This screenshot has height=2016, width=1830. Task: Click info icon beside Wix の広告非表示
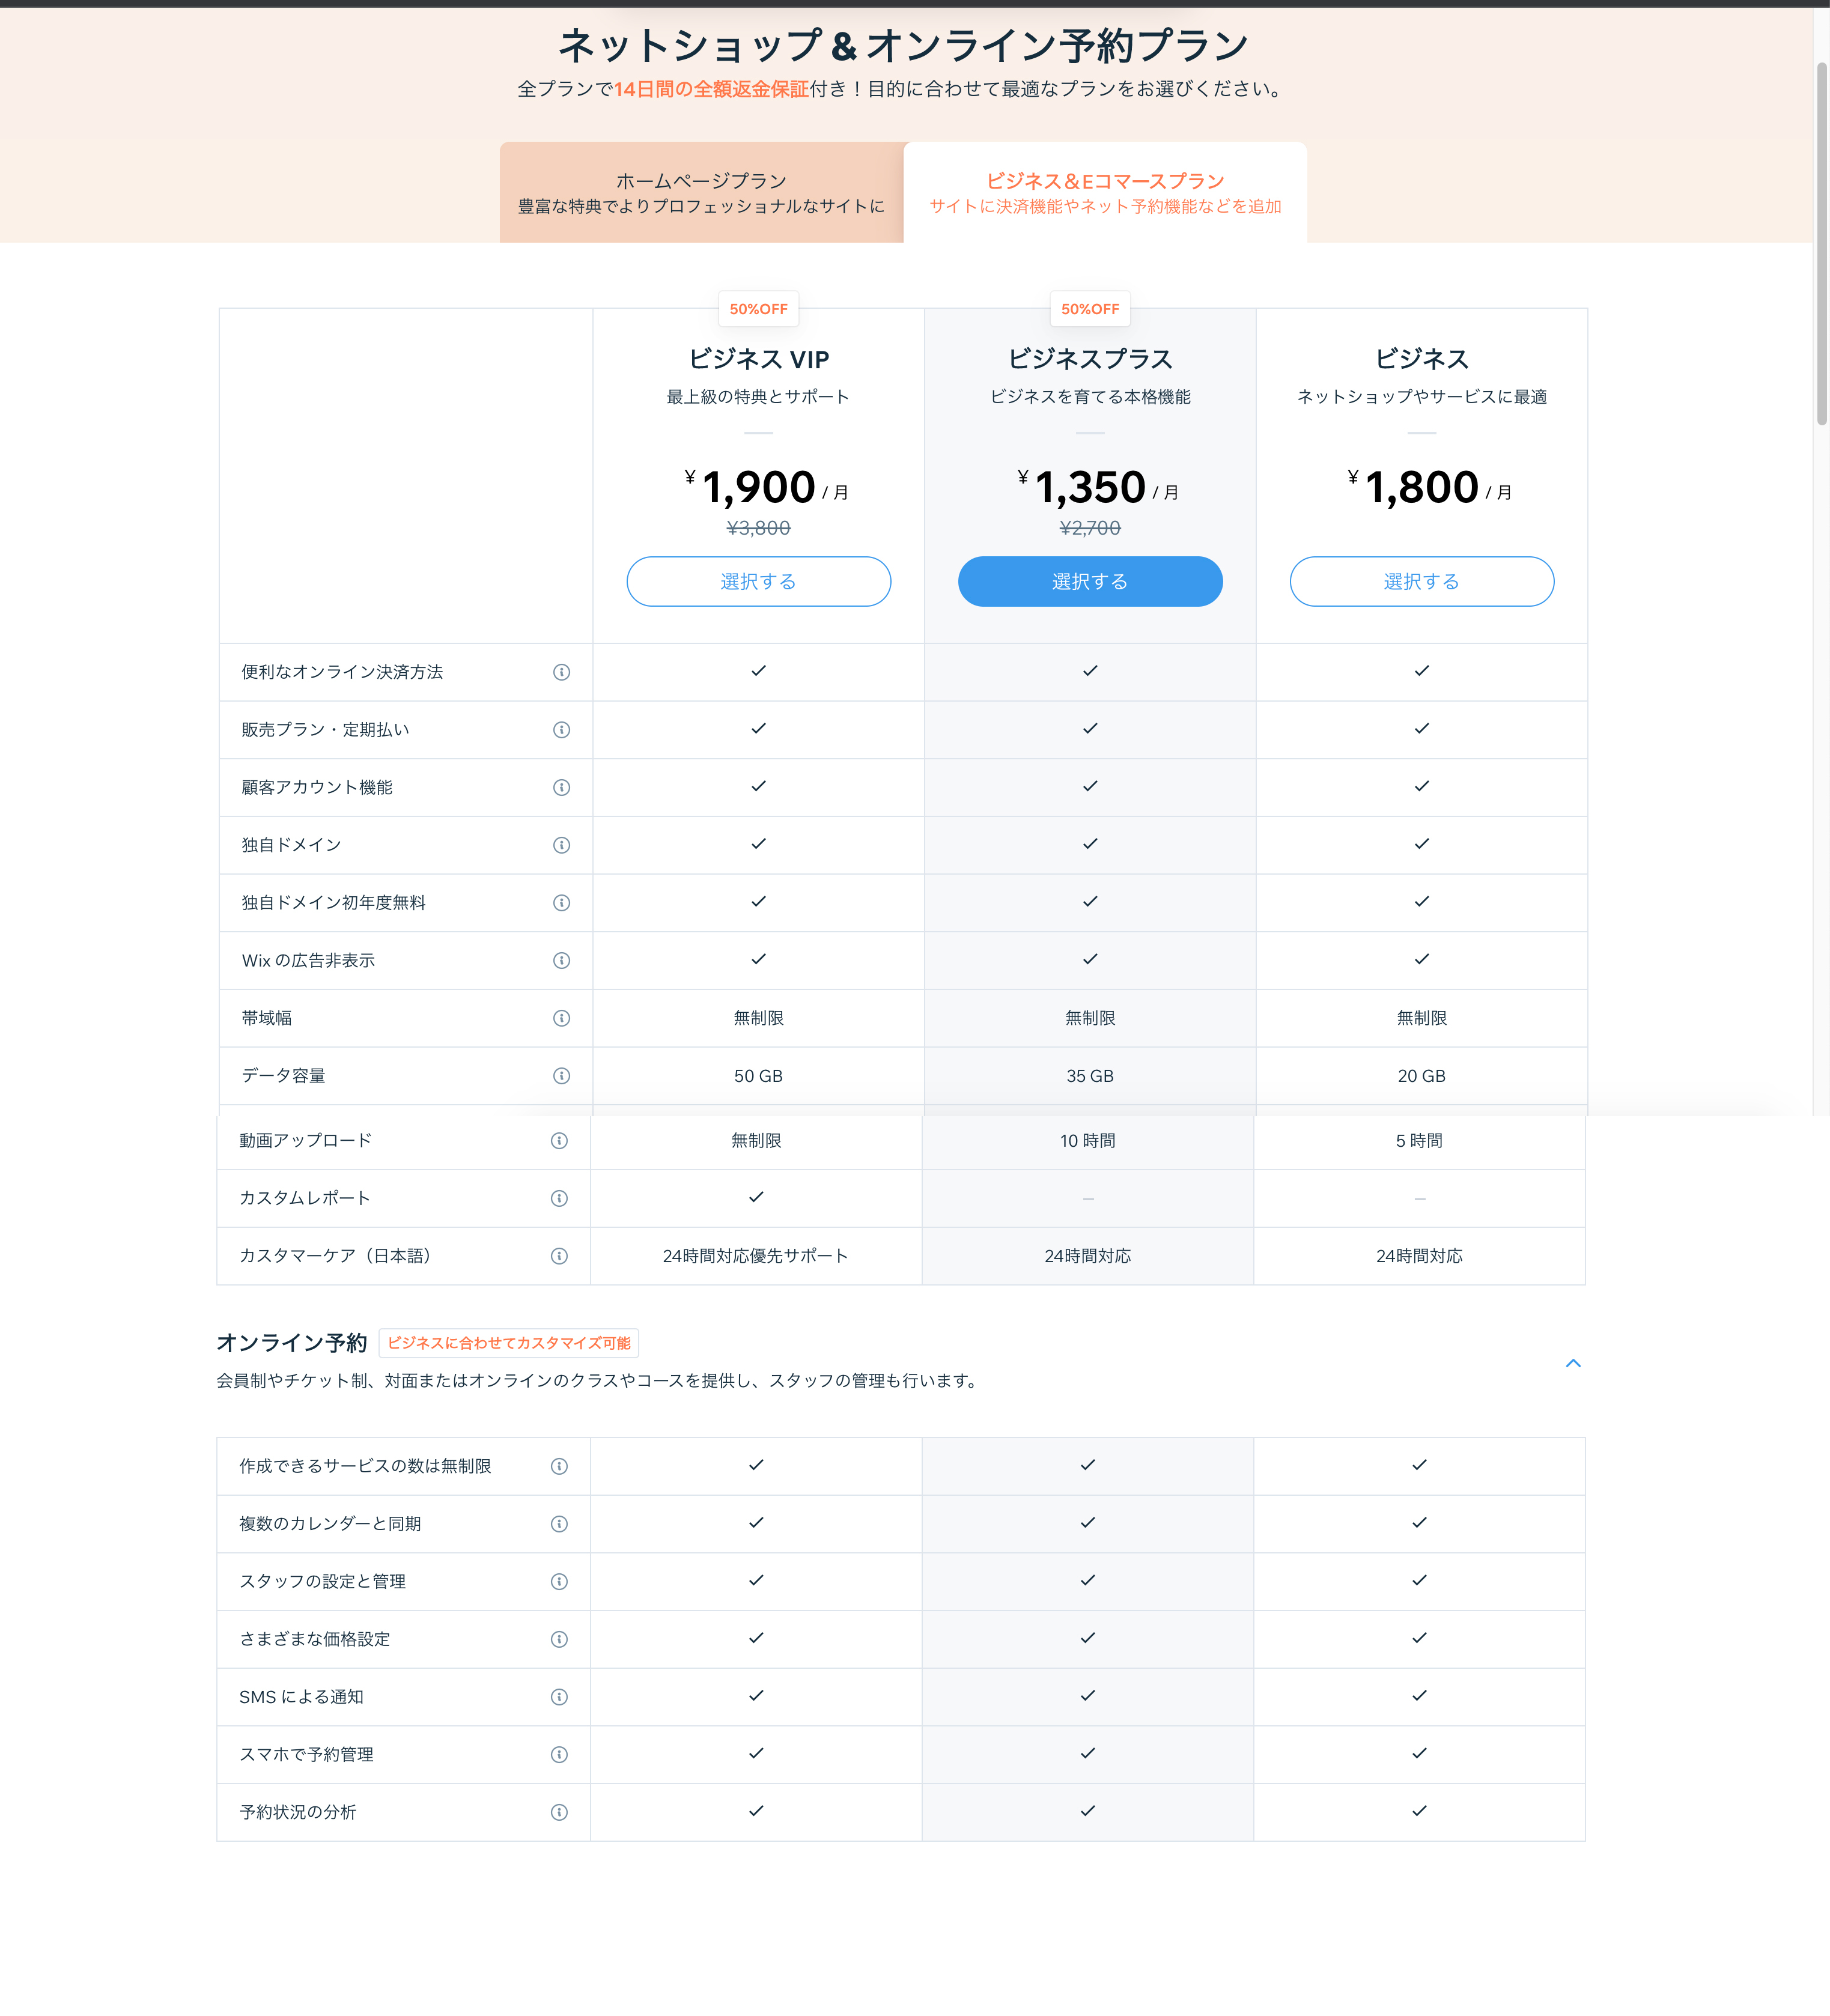pos(561,961)
